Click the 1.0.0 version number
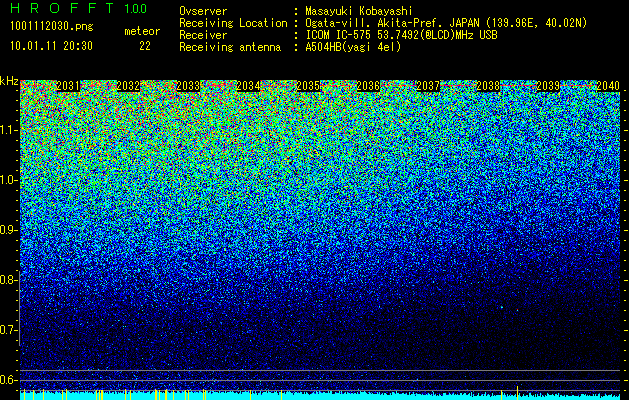The height and width of the screenshot is (400, 629). [x=136, y=8]
